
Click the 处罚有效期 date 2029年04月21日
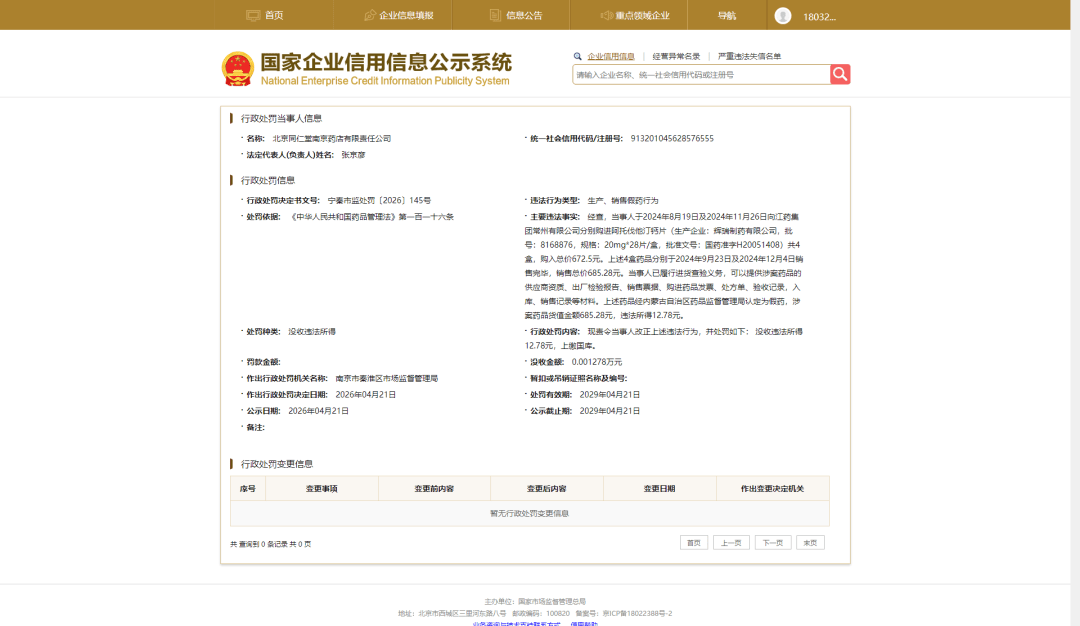click(610, 395)
